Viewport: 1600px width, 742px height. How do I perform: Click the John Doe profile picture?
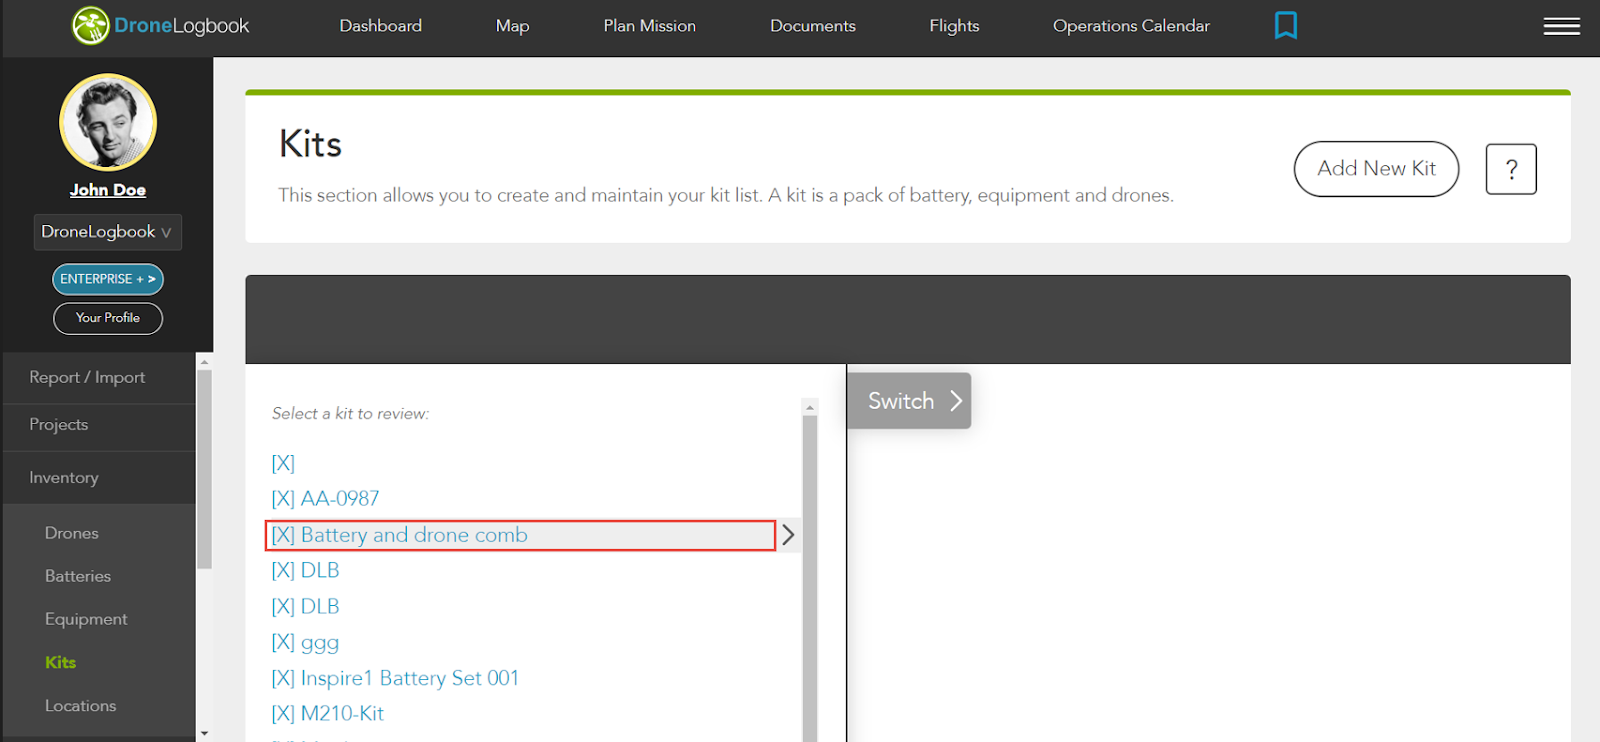108,123
